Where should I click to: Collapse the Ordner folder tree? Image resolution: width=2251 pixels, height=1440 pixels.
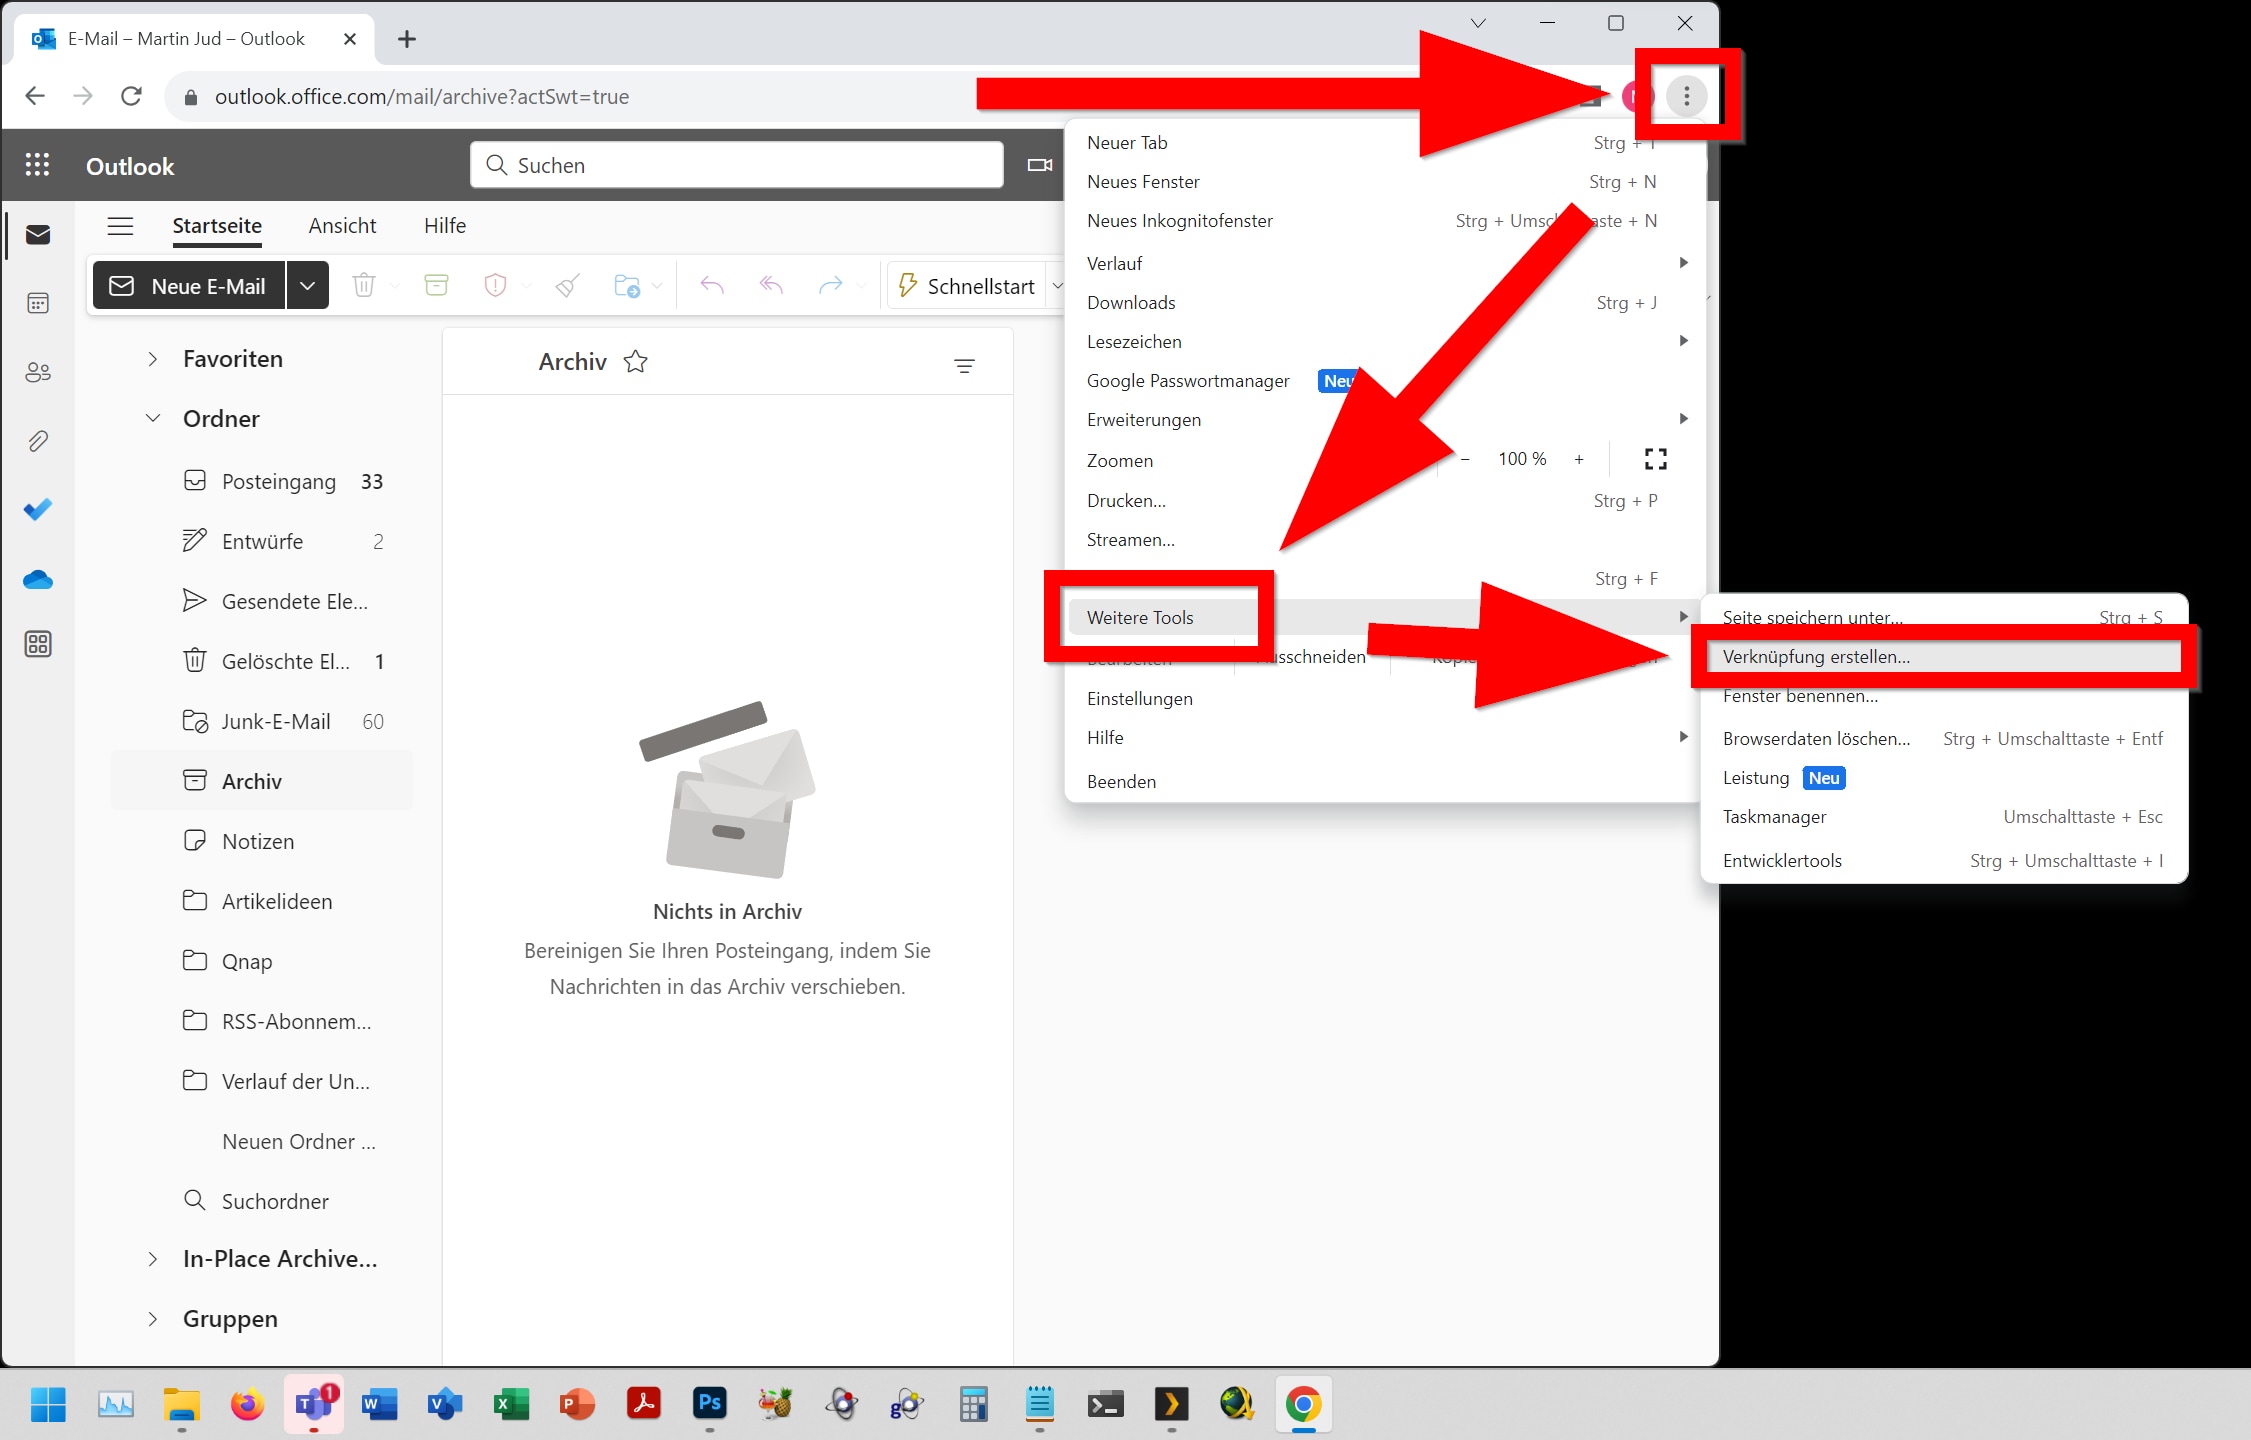pos(152,418)
